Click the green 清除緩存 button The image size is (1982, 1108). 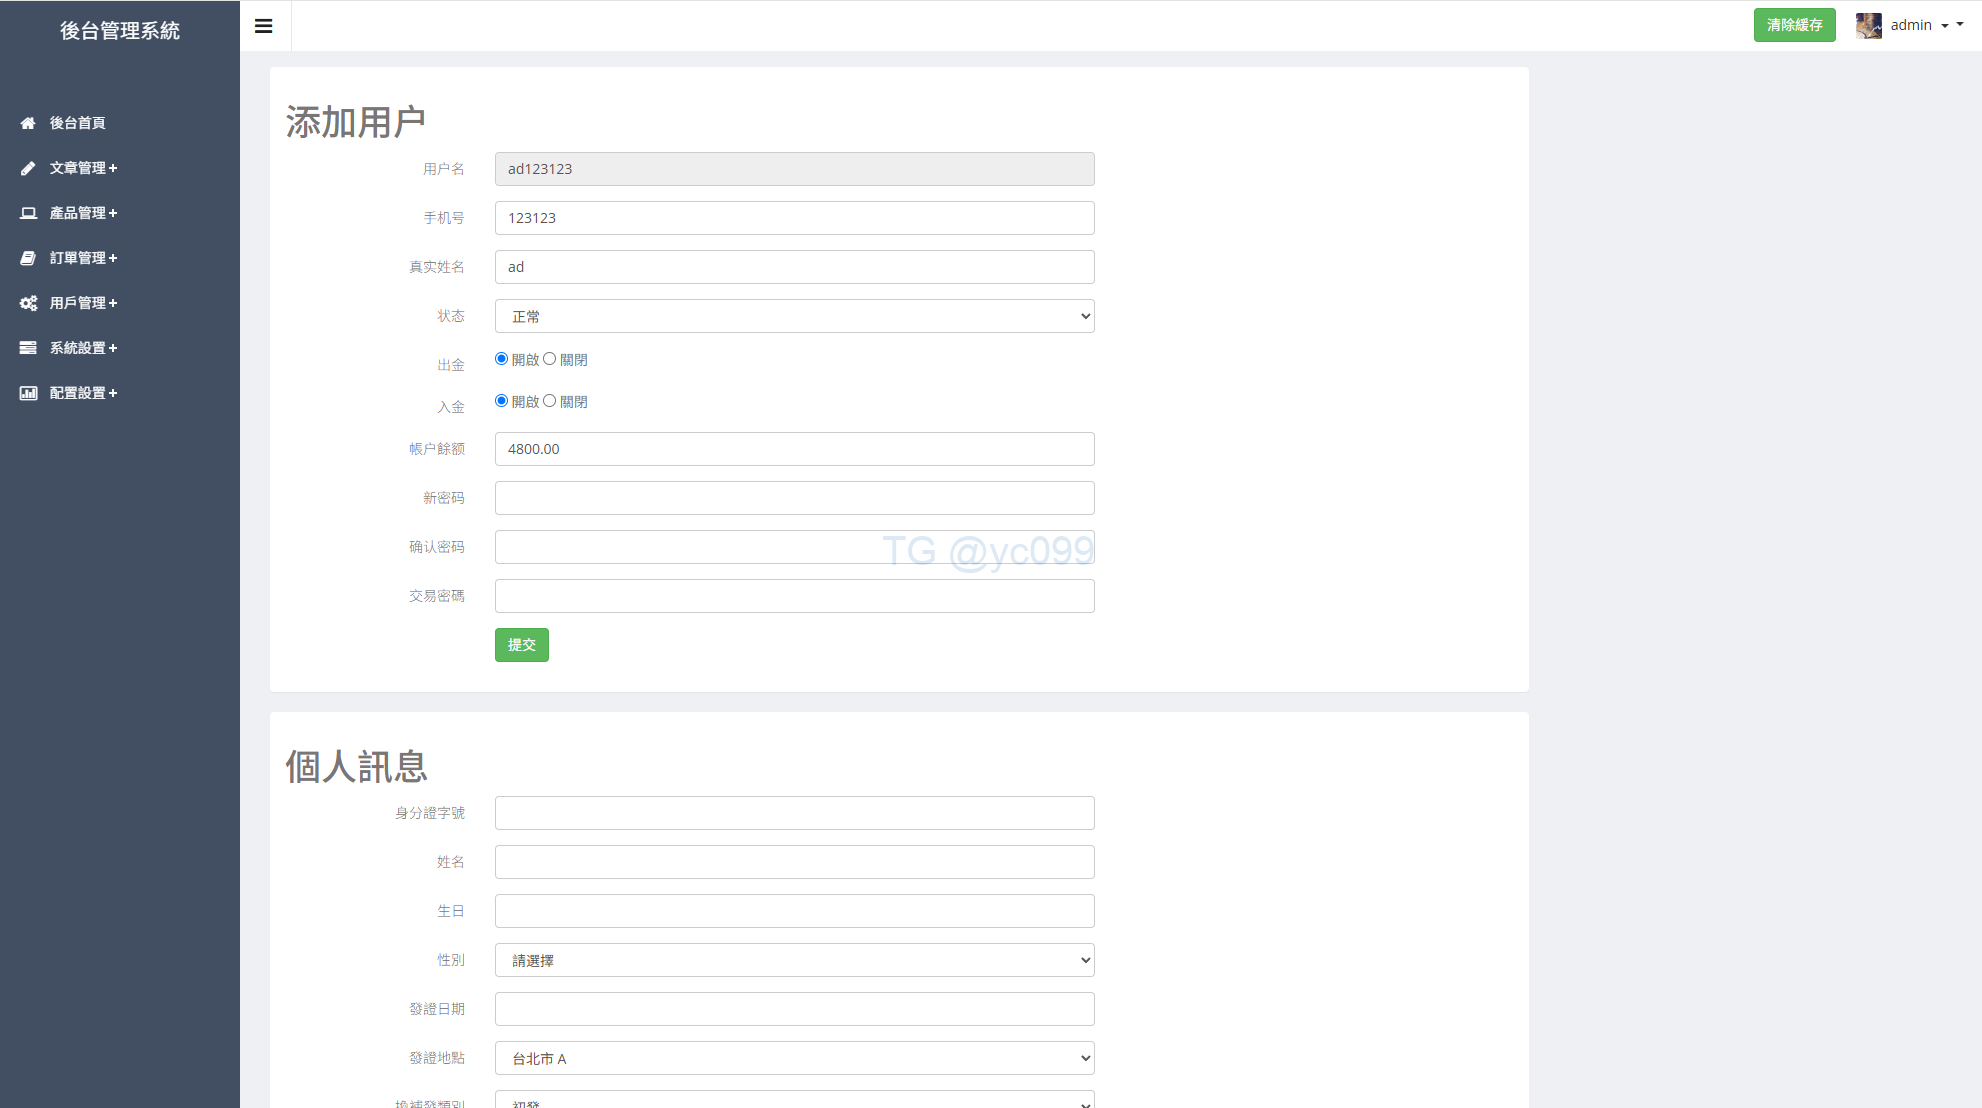click(x=1794, y=25)
